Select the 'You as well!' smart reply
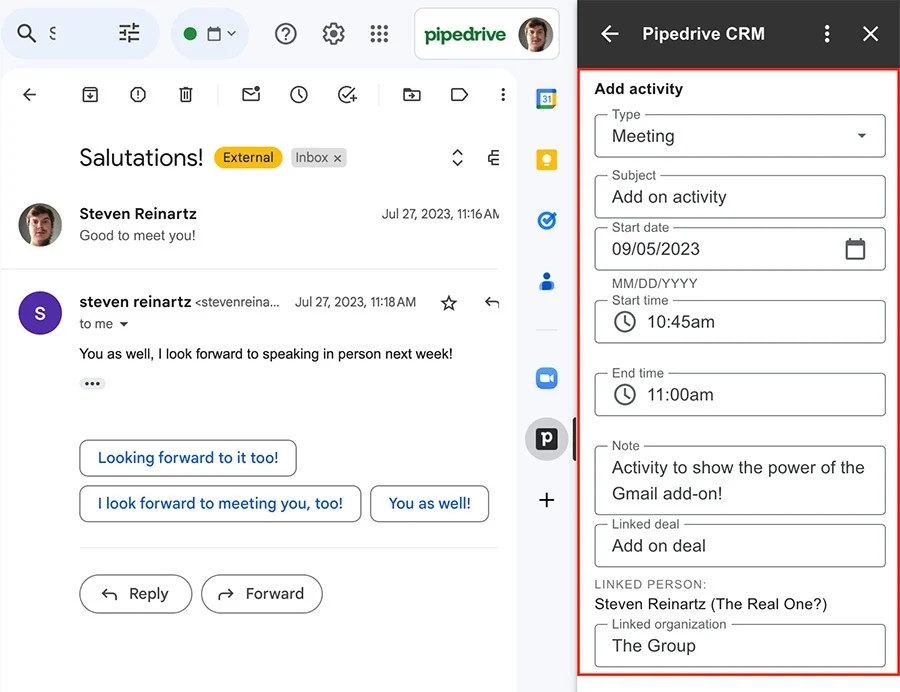 (429, 503)
